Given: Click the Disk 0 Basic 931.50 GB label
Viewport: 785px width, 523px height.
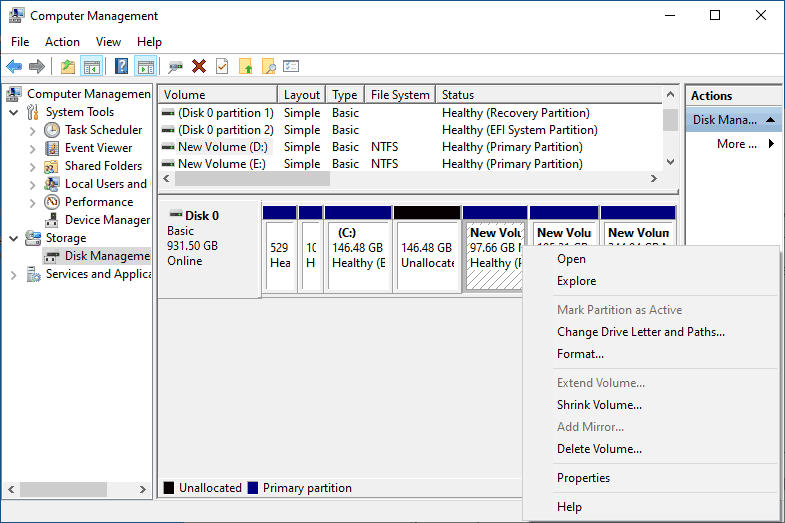Looking at the screenshot, I should (209, 249).
